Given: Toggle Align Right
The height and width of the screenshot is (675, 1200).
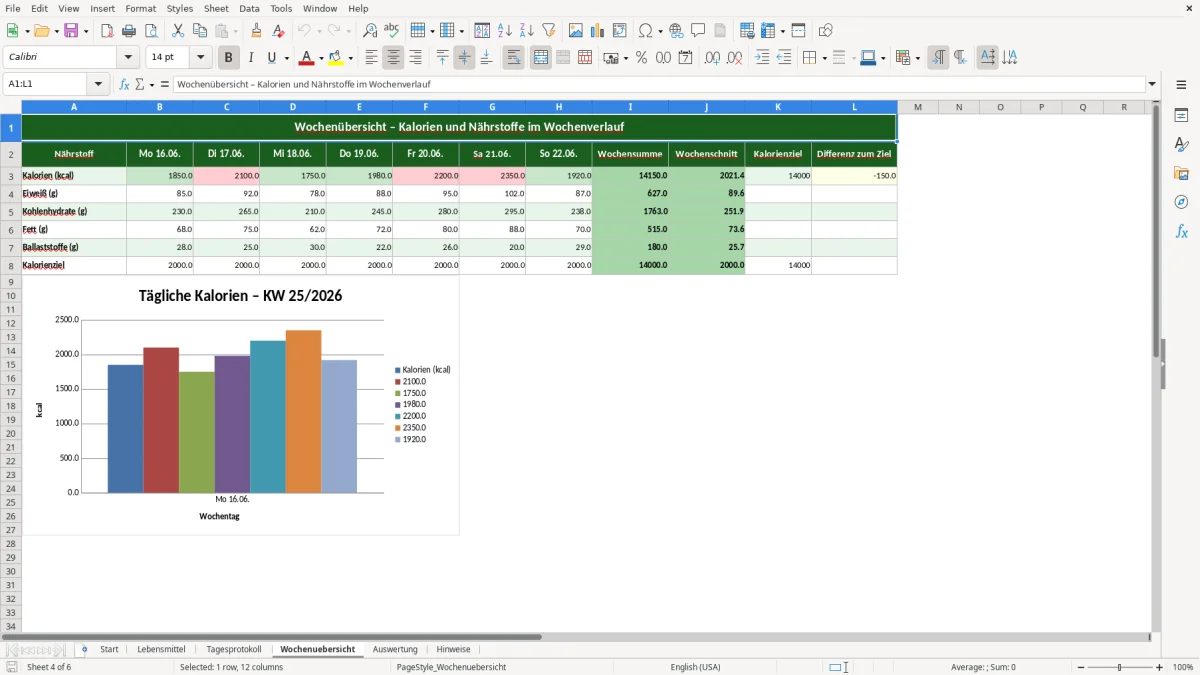Looking at the screenshot, I should 416,58.
